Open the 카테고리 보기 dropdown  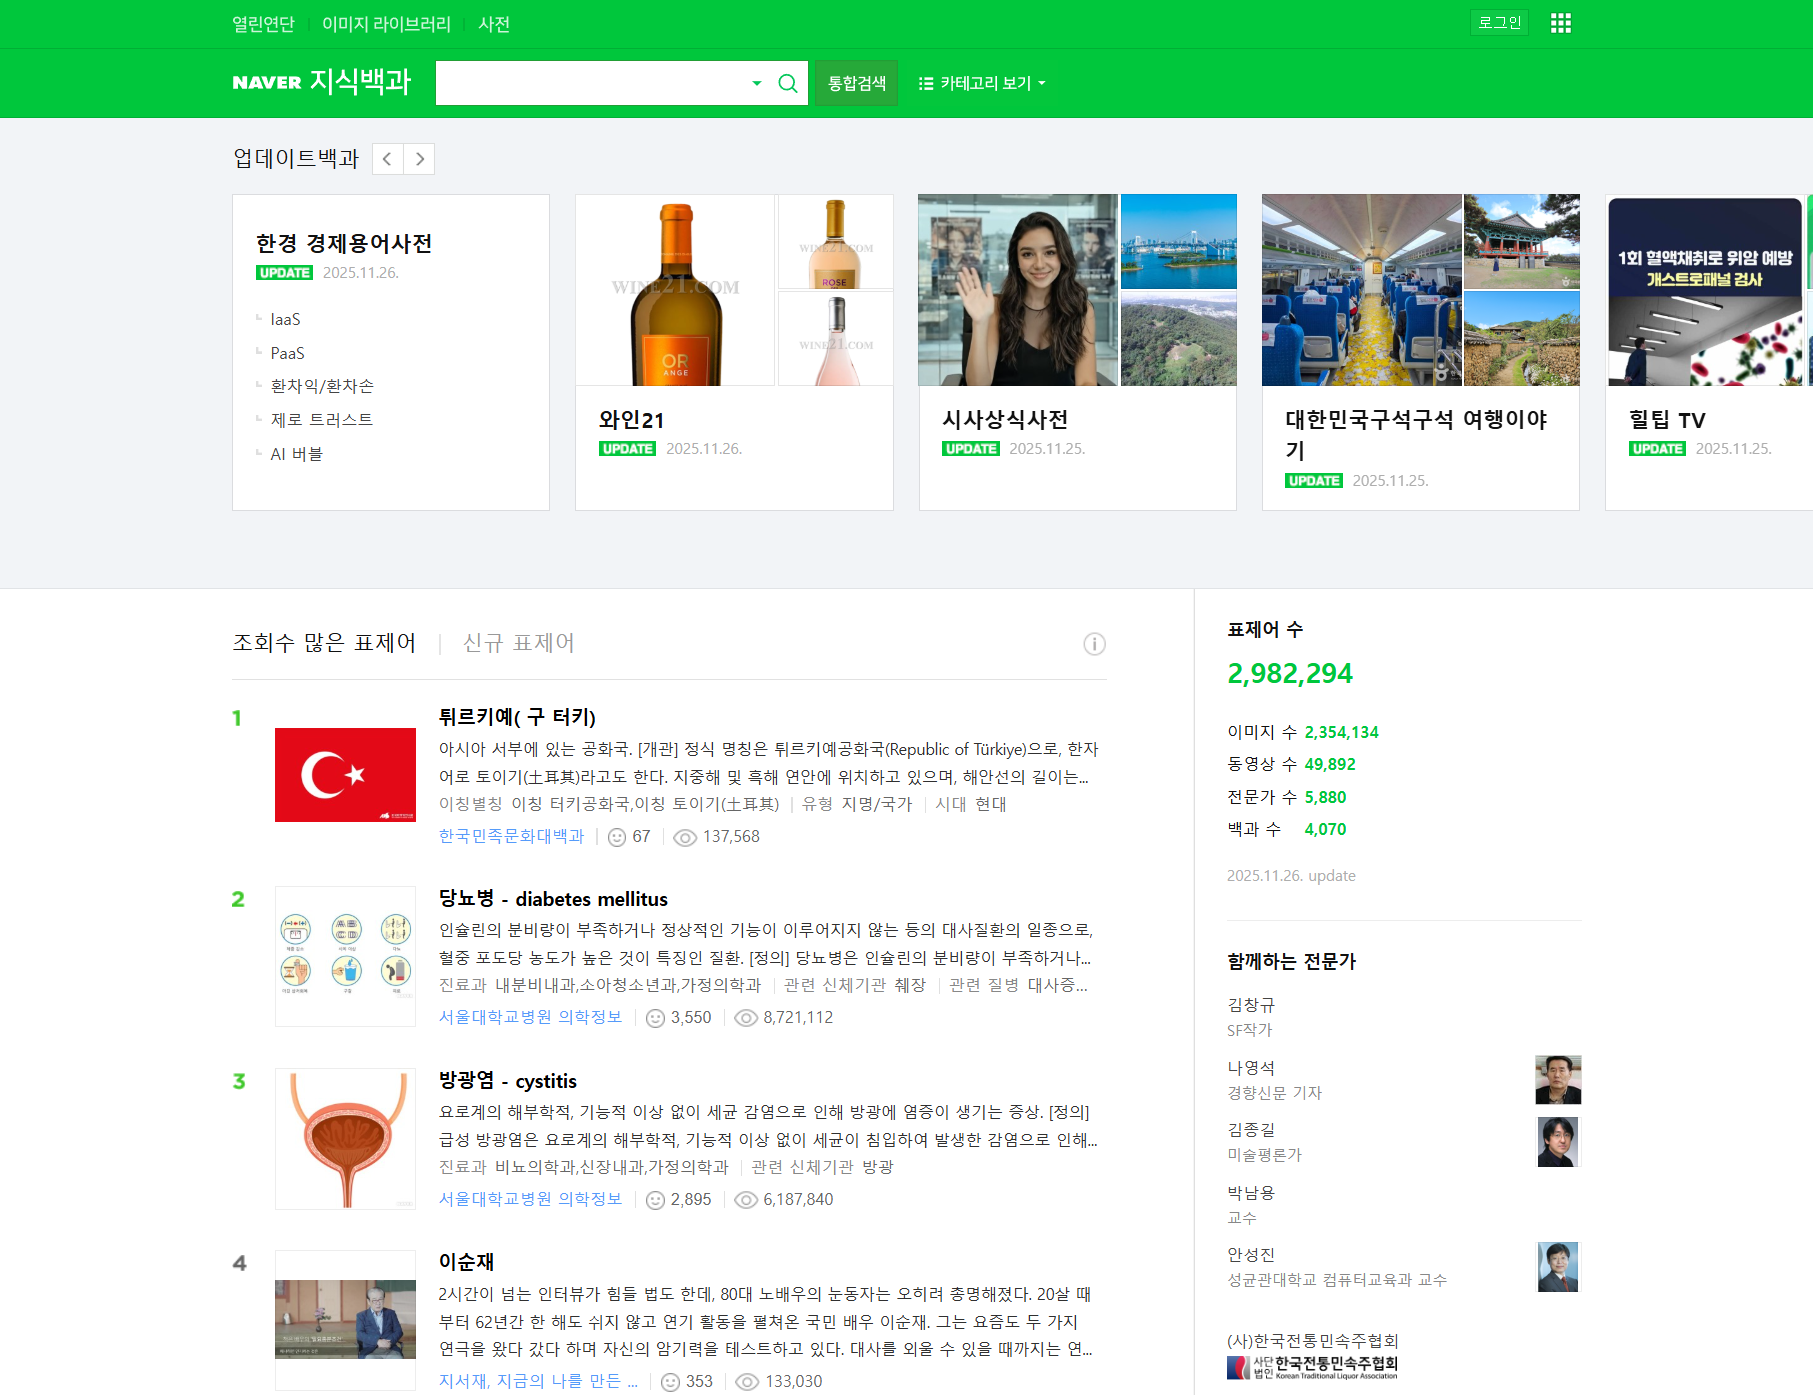982,83
